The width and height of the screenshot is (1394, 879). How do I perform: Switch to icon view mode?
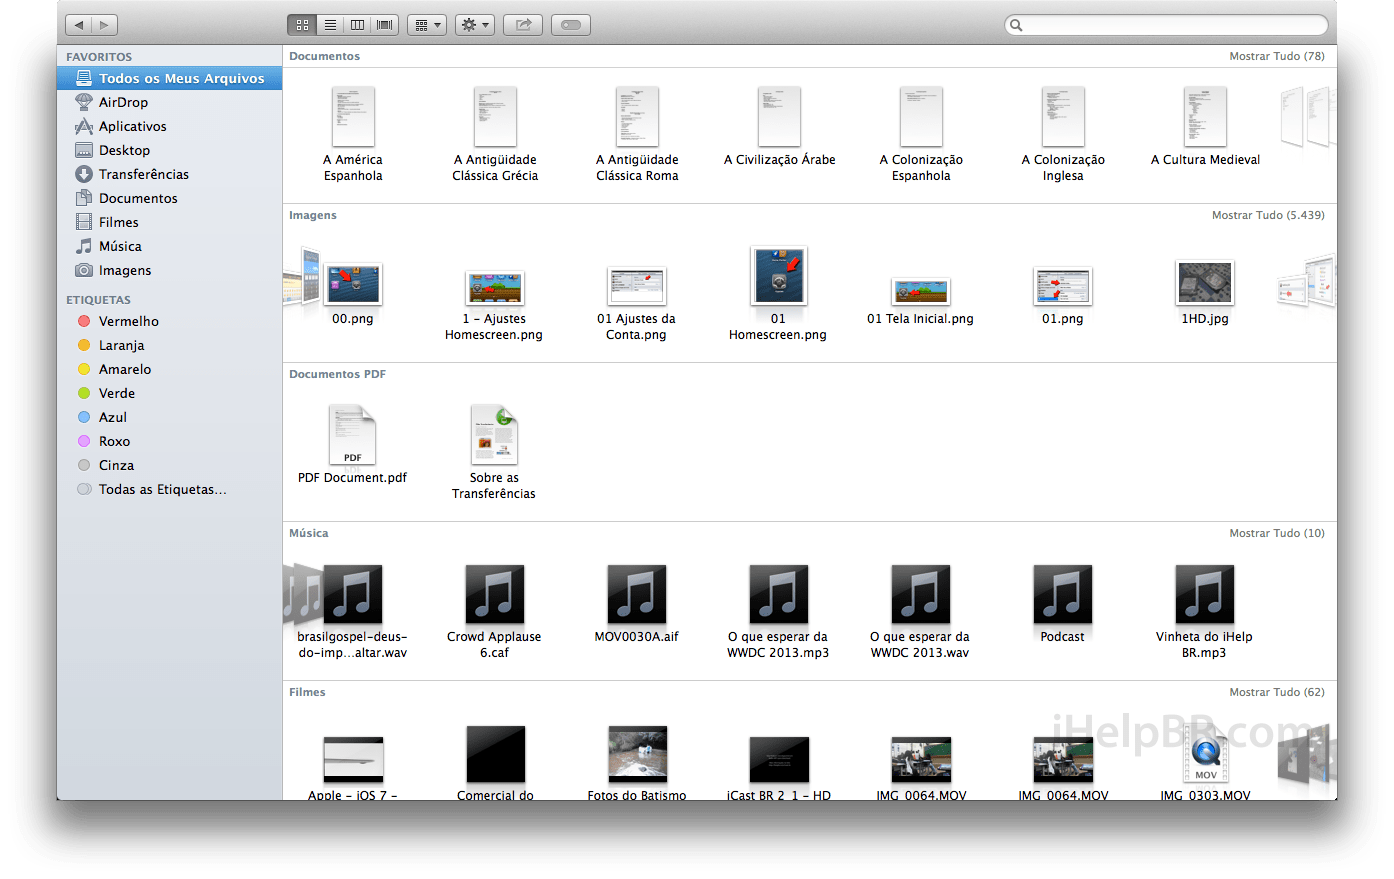click(x=302, y=25)
